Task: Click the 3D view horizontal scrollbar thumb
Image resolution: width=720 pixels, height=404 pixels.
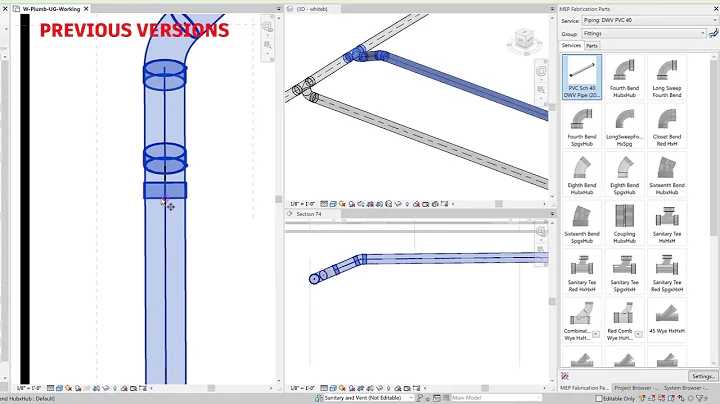Action: 499,204
